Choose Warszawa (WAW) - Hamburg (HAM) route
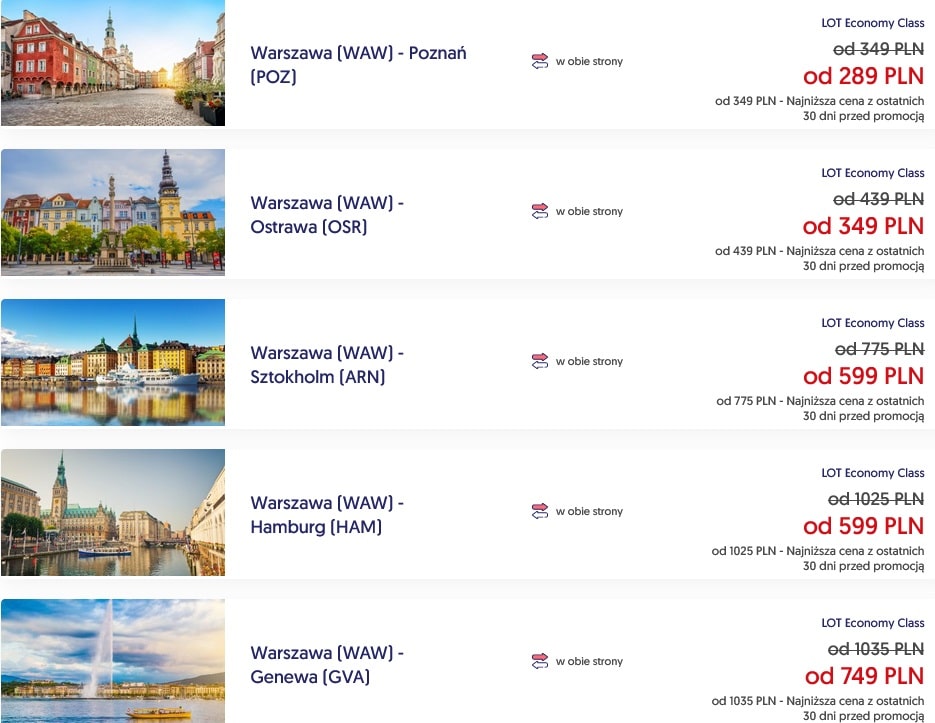The width and height of the screenshot is (935, 723). pyautogui.click(x=327, y=515)
